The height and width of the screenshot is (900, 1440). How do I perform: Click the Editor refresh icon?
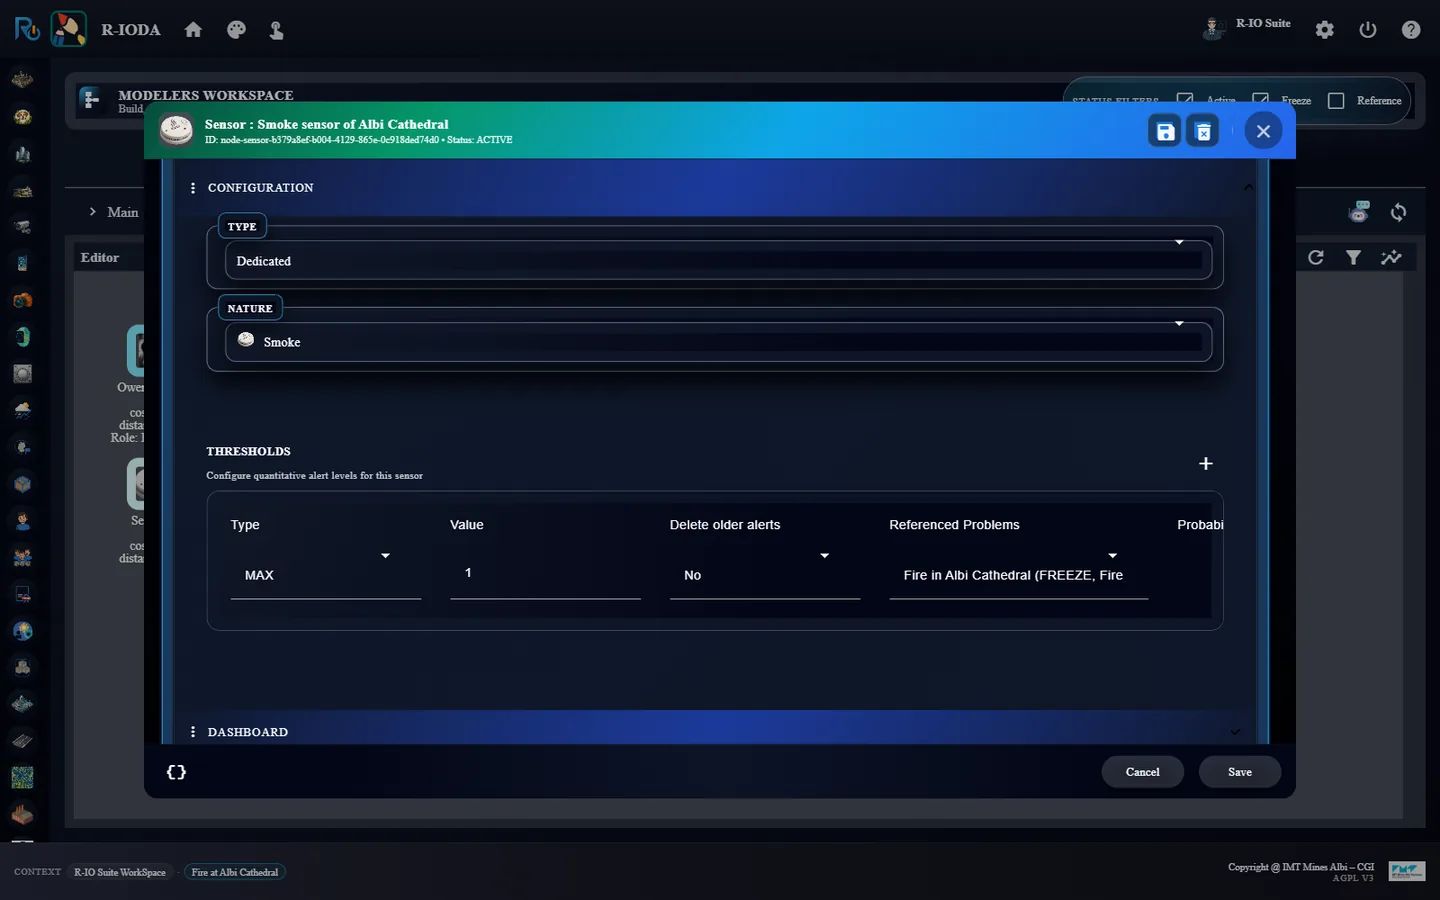(1316, 257)
